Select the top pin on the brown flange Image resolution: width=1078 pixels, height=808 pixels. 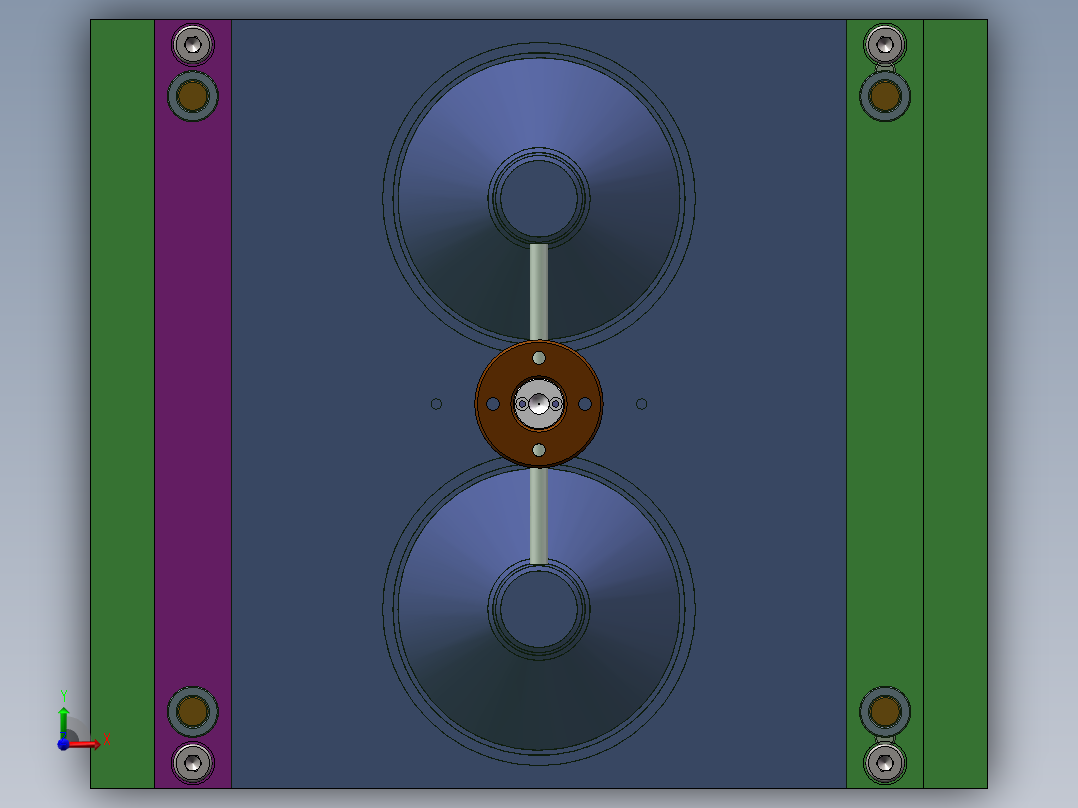pyautogui.click(x=539, y=358)
